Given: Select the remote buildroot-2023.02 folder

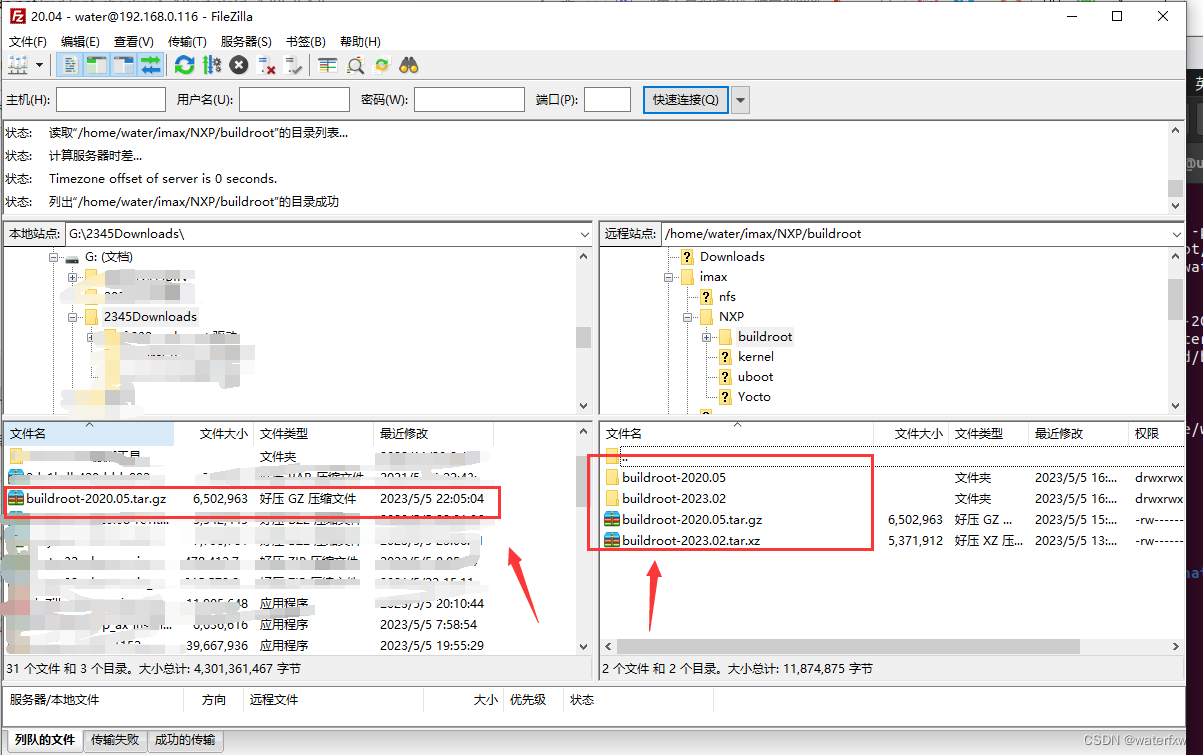Looking at the screenshot, I should [x=674, y=498].
